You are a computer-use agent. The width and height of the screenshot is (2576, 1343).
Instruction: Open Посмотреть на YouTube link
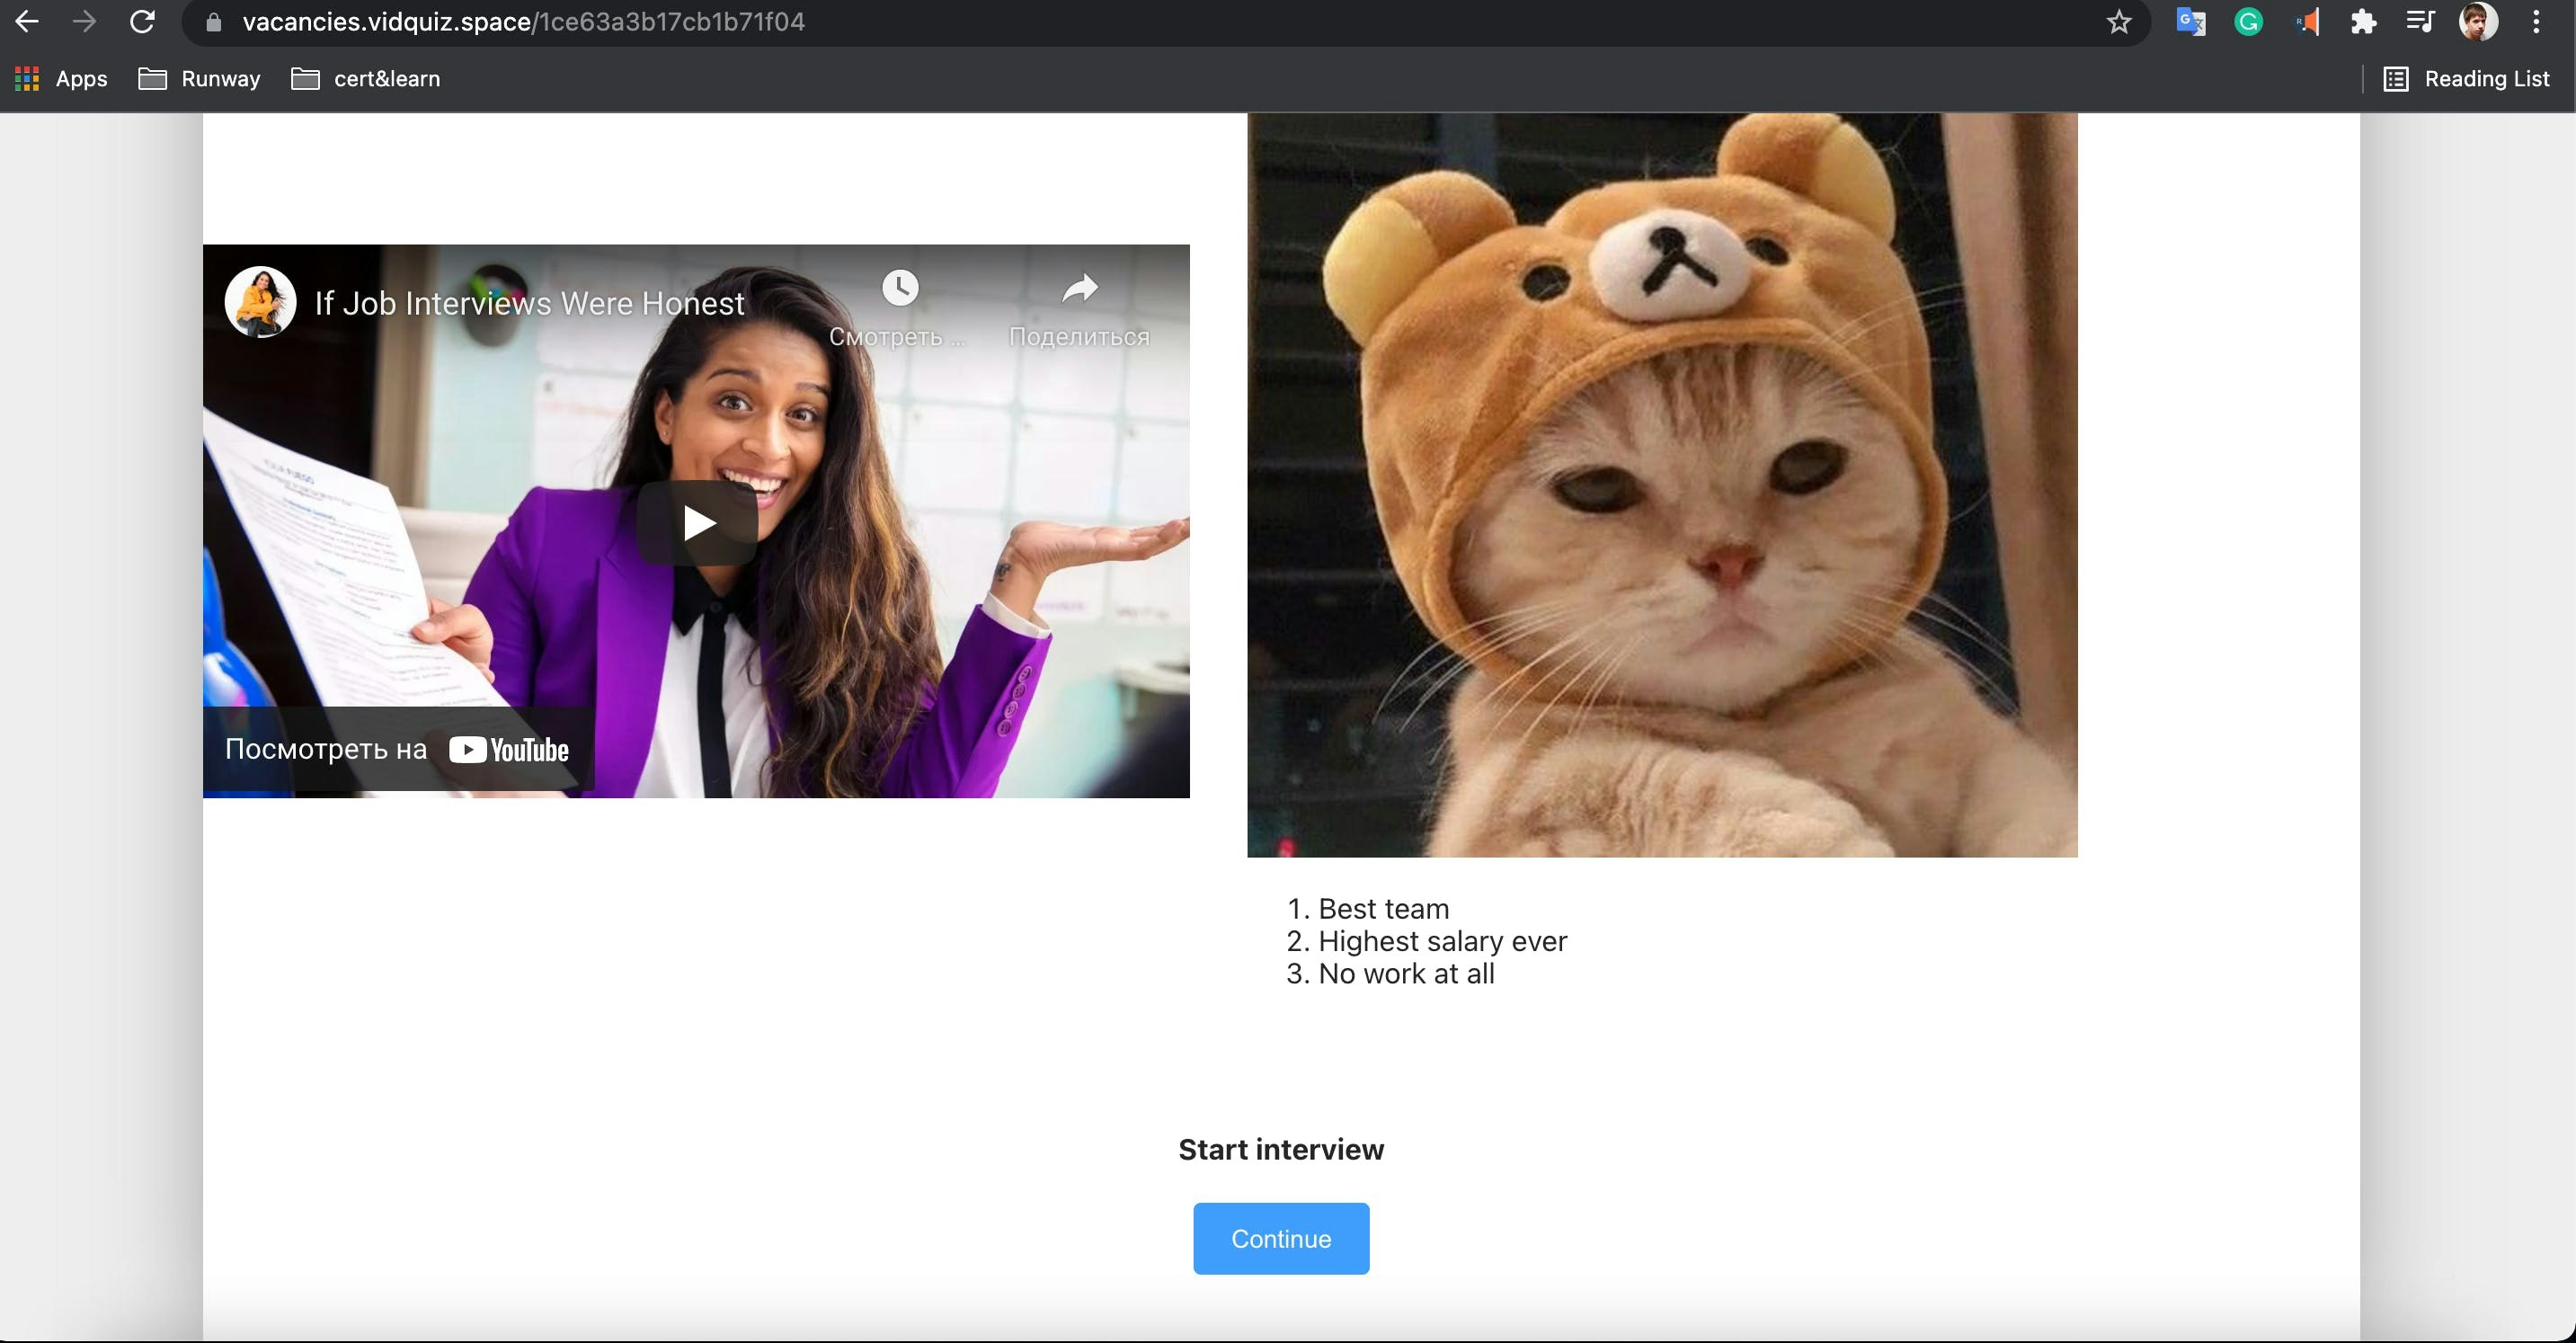tap(396, 748)
